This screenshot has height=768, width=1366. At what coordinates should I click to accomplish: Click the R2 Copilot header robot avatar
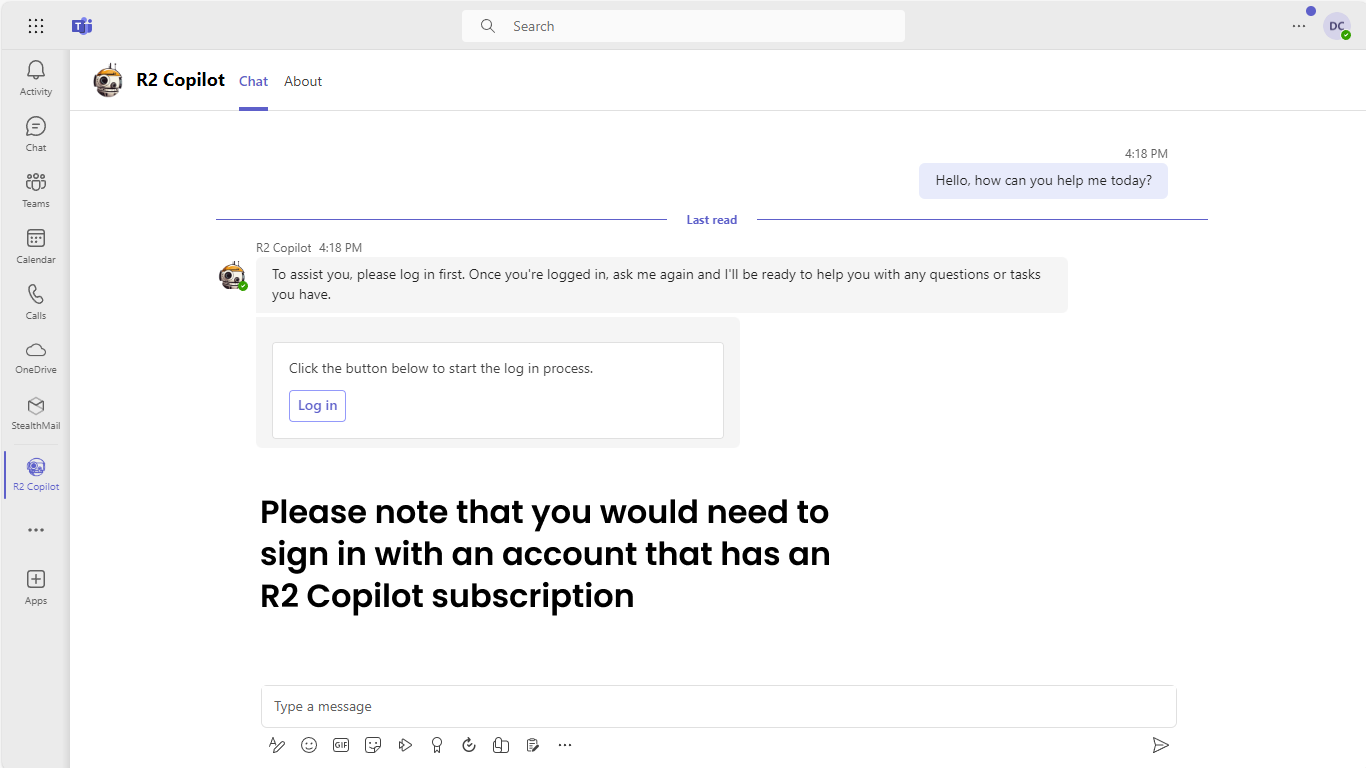tap(108, 81)
